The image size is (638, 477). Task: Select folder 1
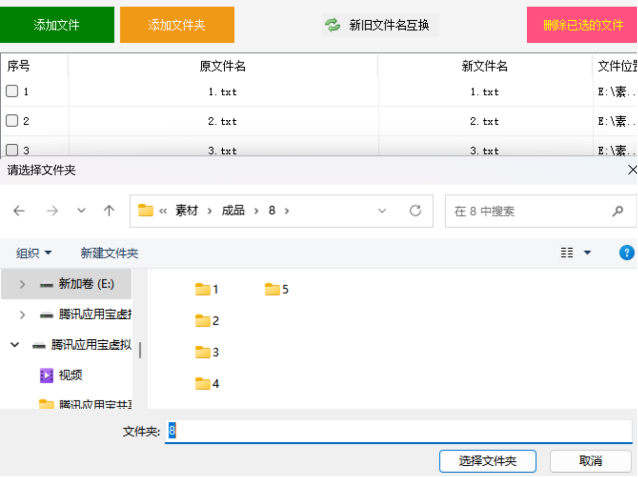[207, 289]
